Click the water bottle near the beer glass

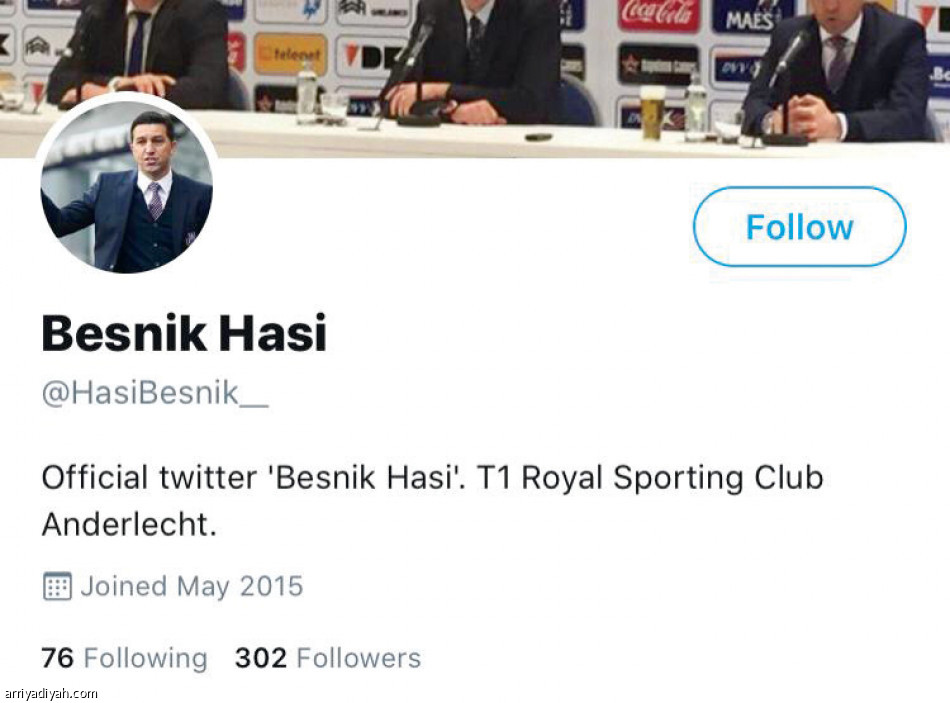pos(696,108)
